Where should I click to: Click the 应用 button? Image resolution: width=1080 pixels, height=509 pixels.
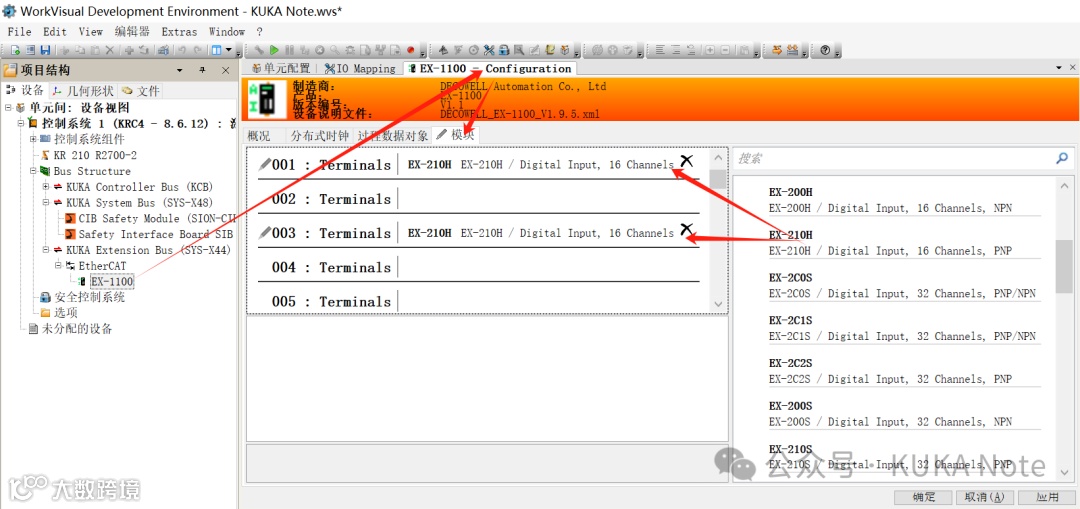pos(1046,497)
